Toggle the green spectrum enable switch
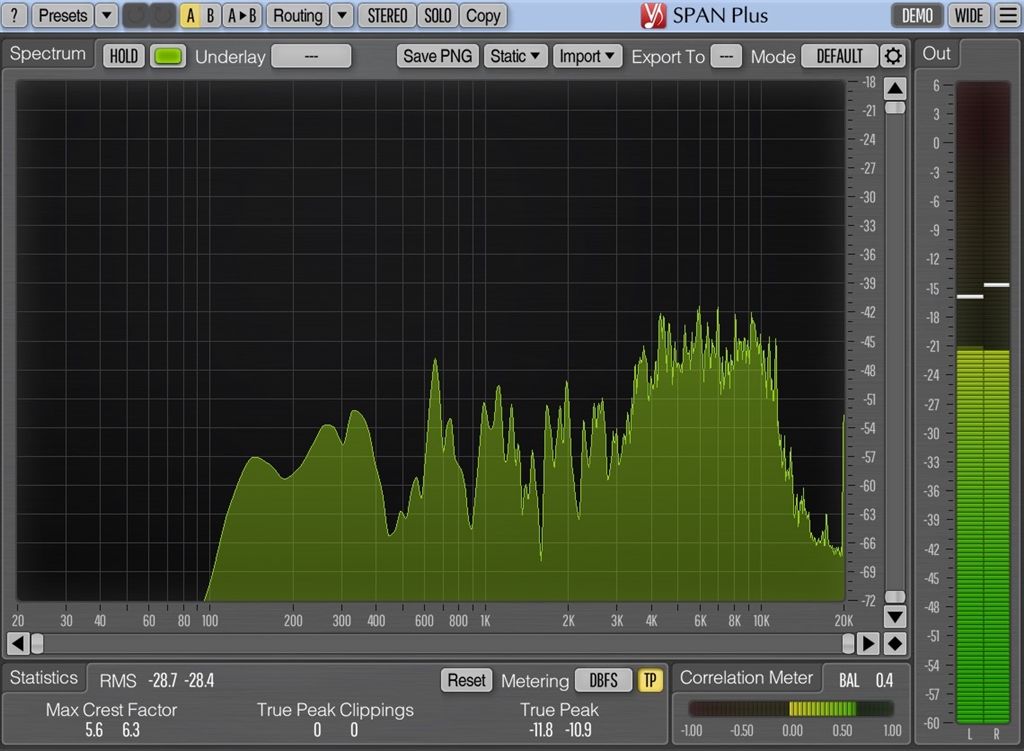This screenshot has height=751, width=1024. coord(168,56)
